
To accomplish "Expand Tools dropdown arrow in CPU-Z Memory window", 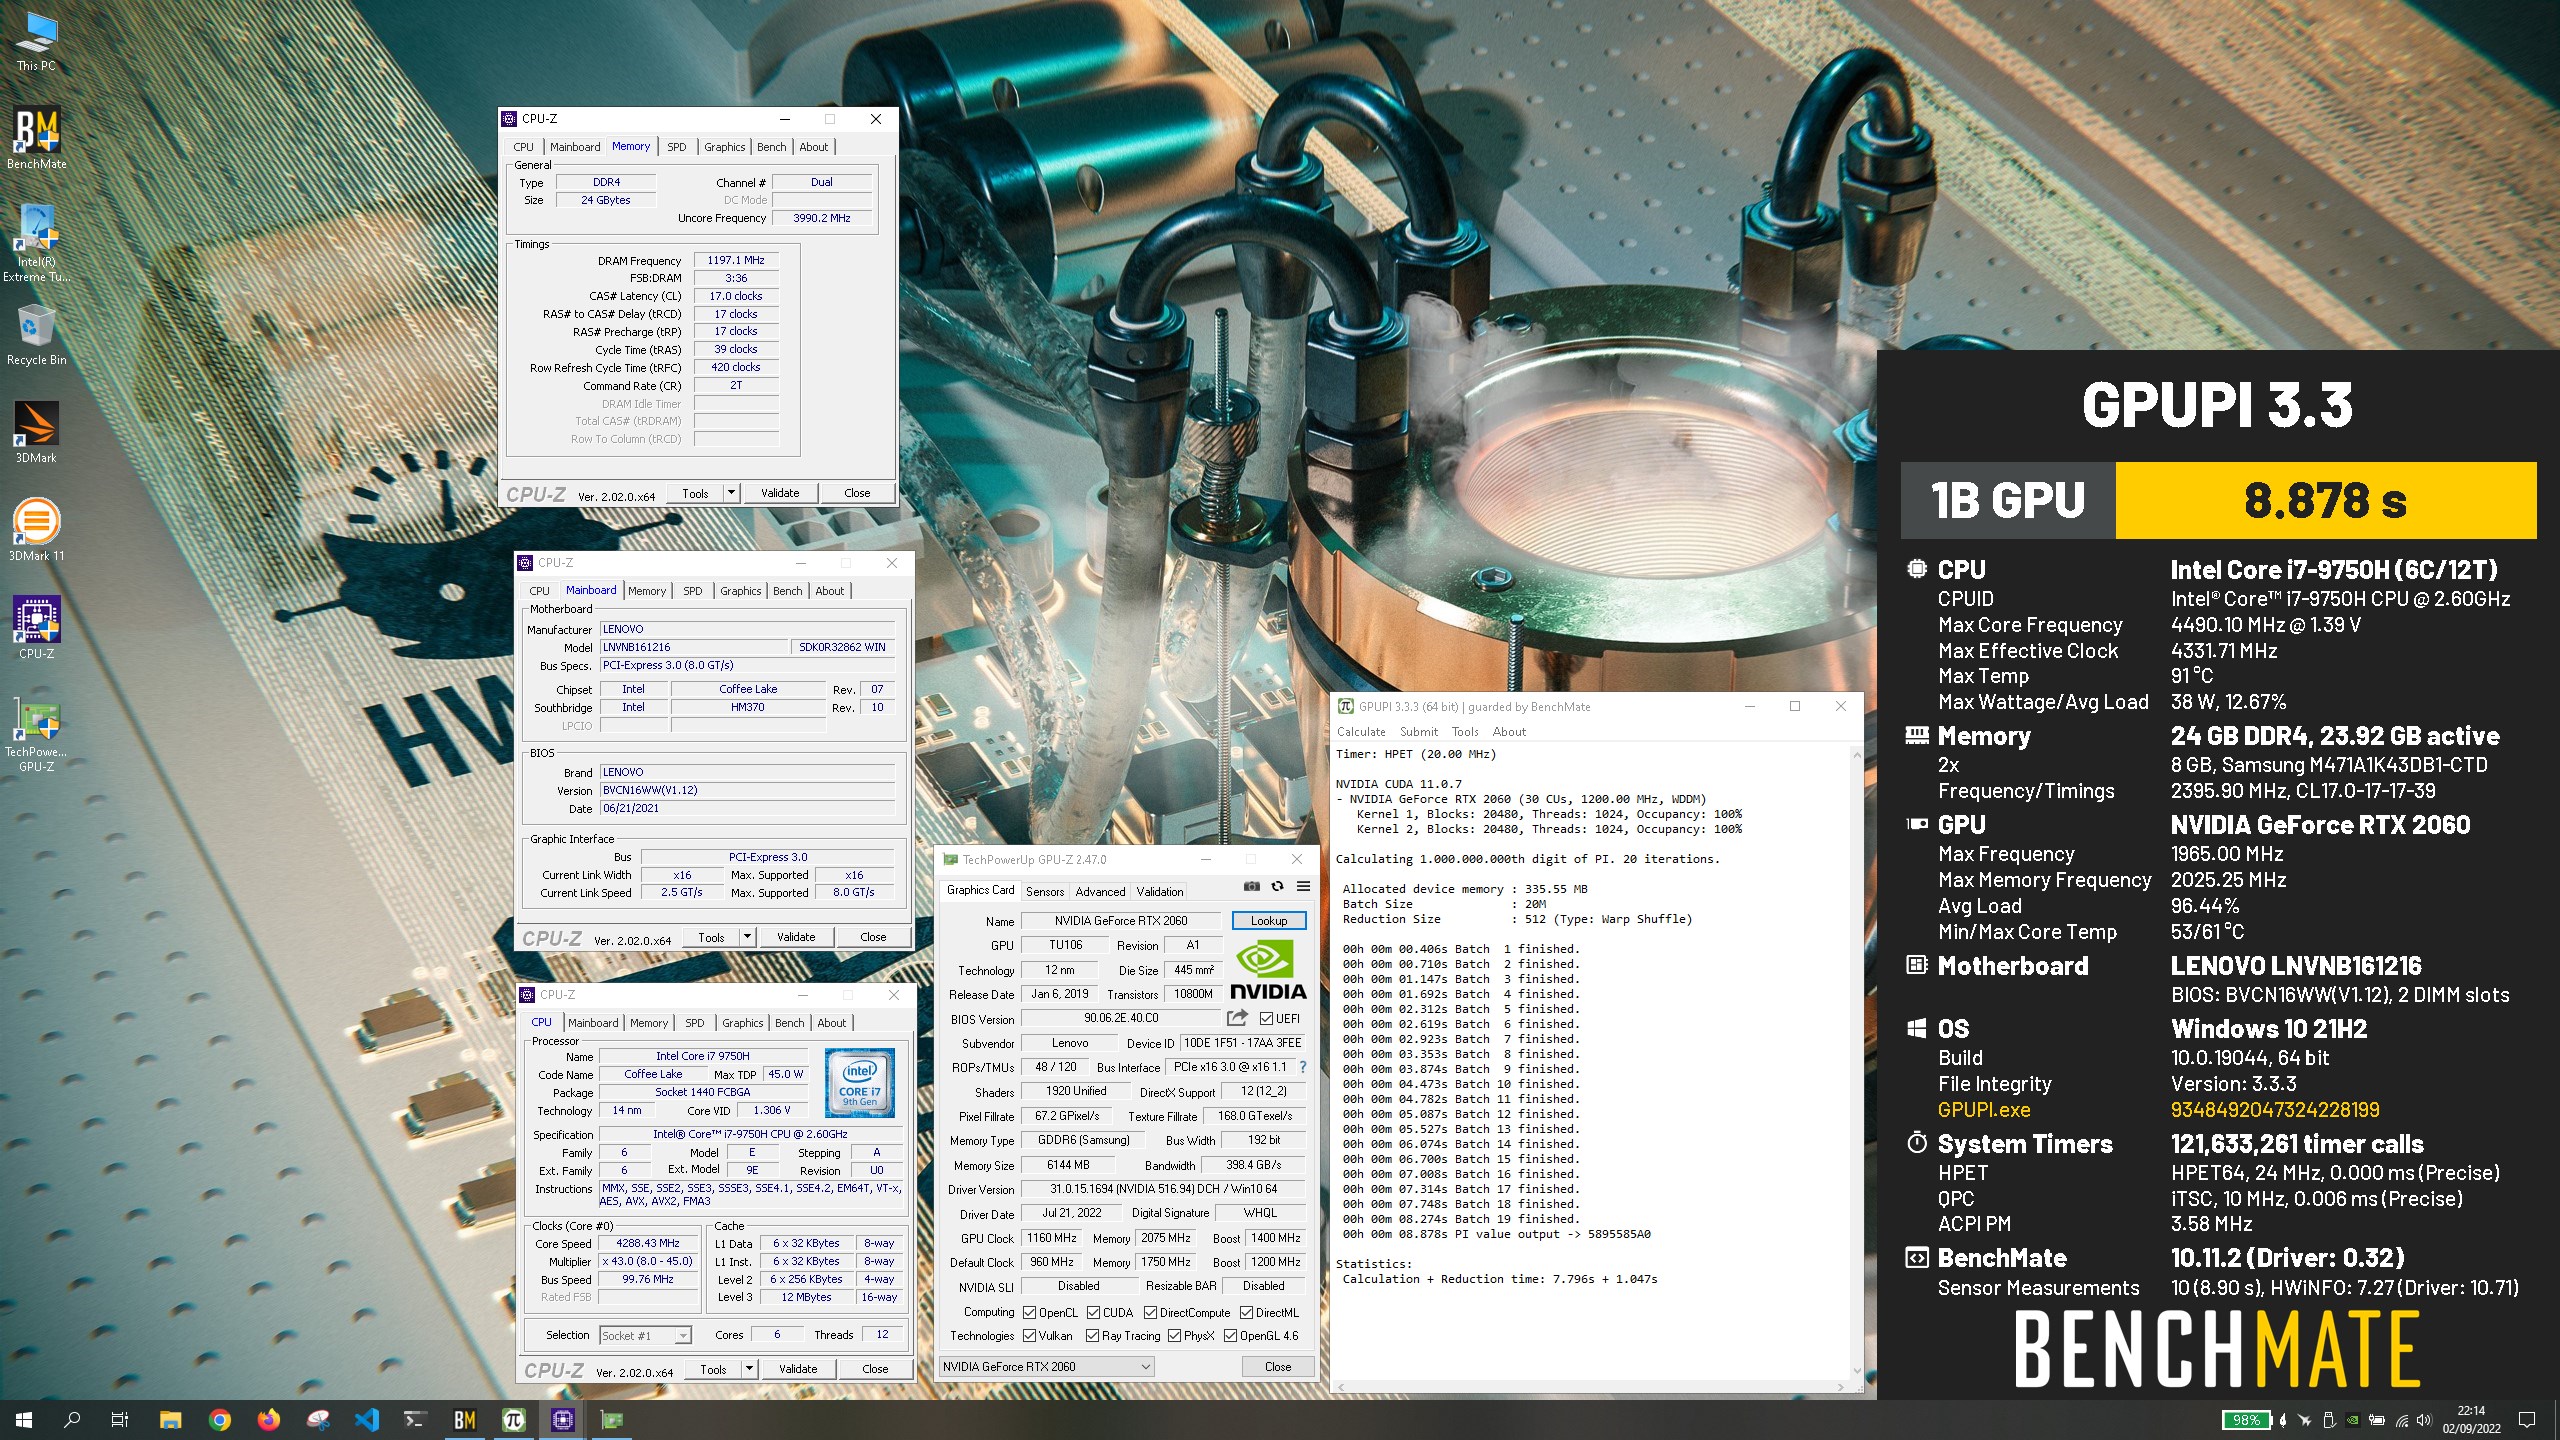I will pos(731,492).
